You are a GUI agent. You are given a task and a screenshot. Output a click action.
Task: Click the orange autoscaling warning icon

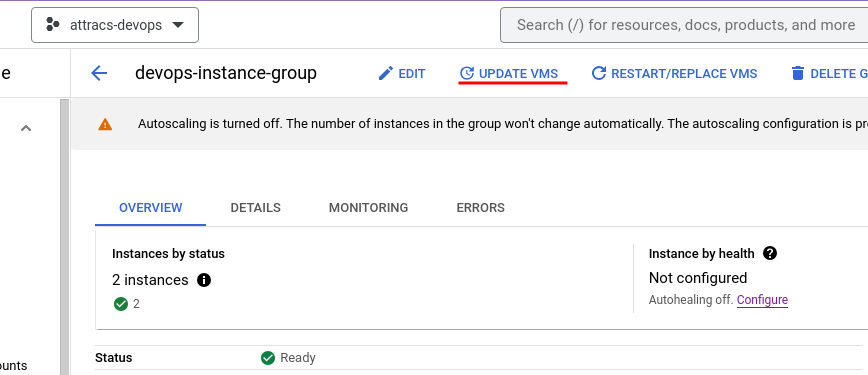[x=105, y=124]
